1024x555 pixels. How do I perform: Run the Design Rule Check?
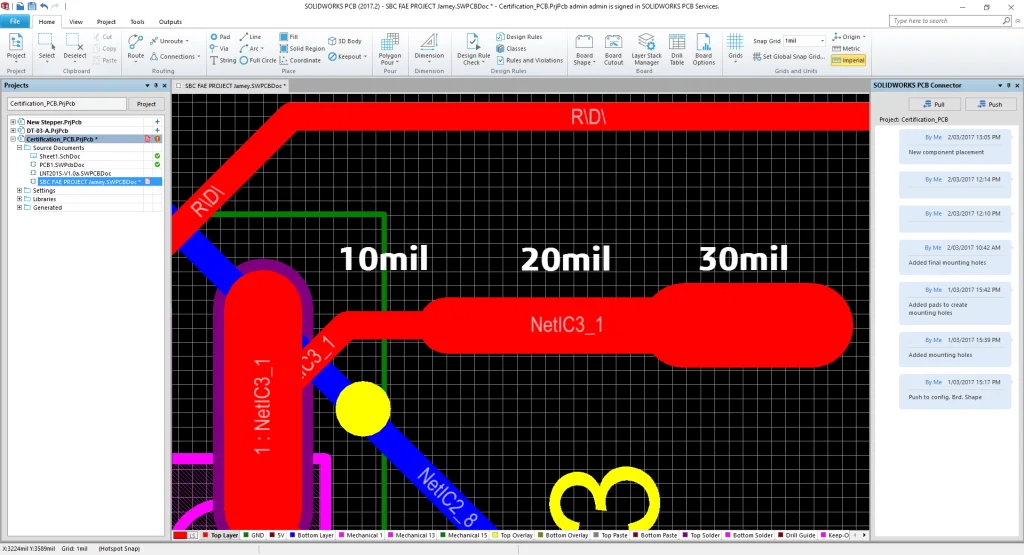click(472, 47)
